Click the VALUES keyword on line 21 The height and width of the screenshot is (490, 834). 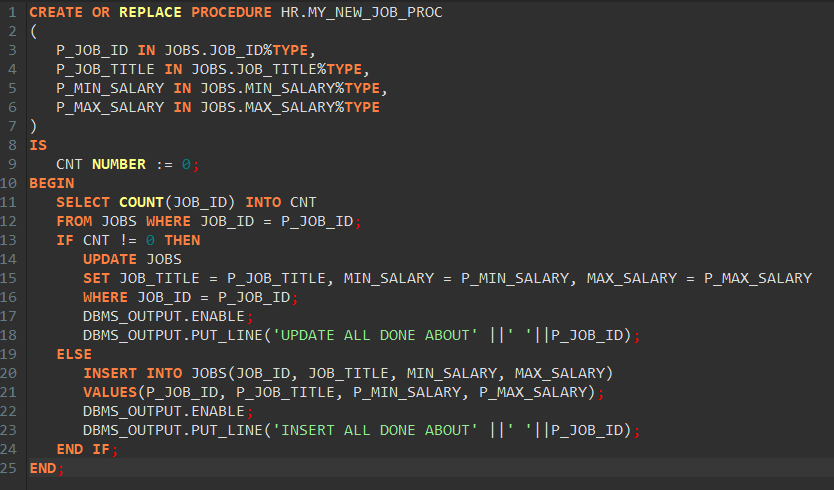110,393
